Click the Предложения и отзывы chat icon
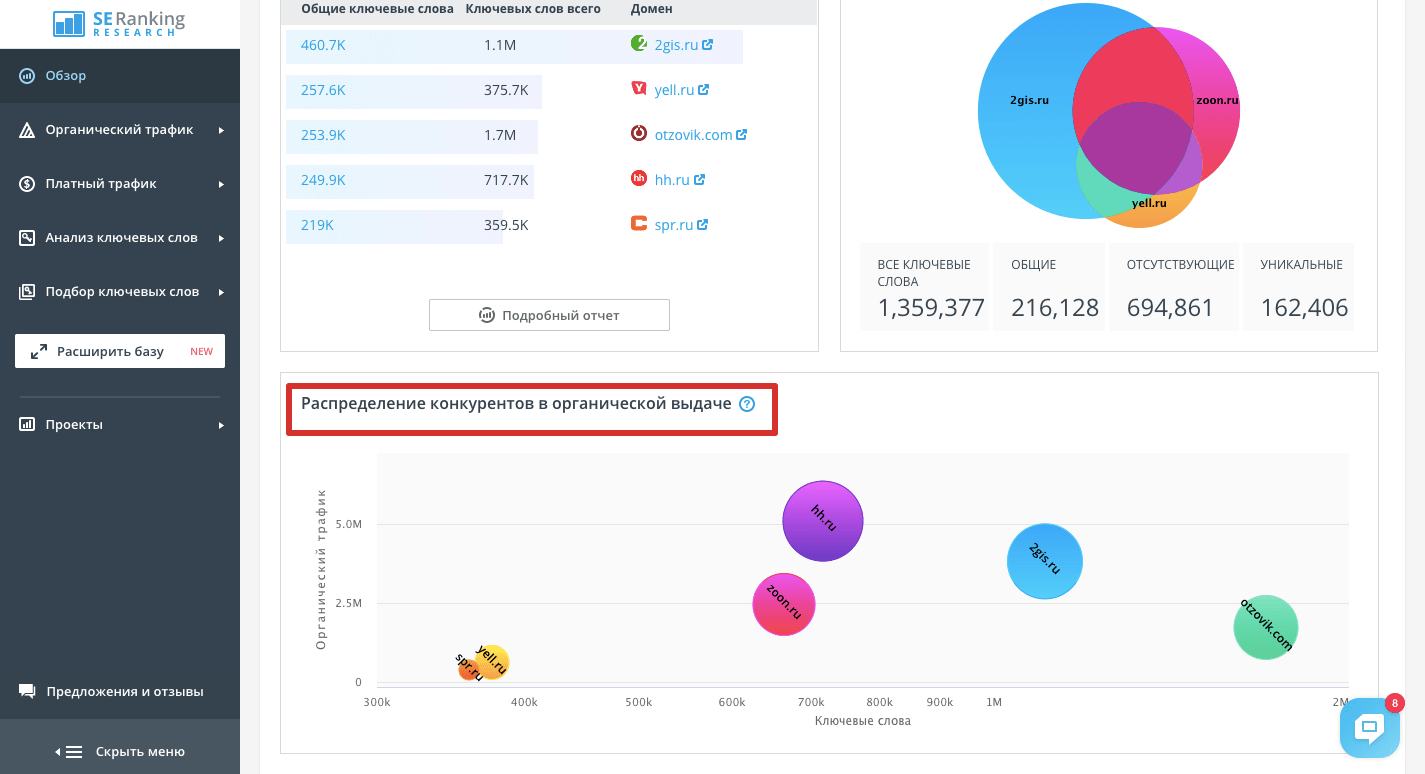This screenshot has height=774, width=1425. tap(27, 692)
